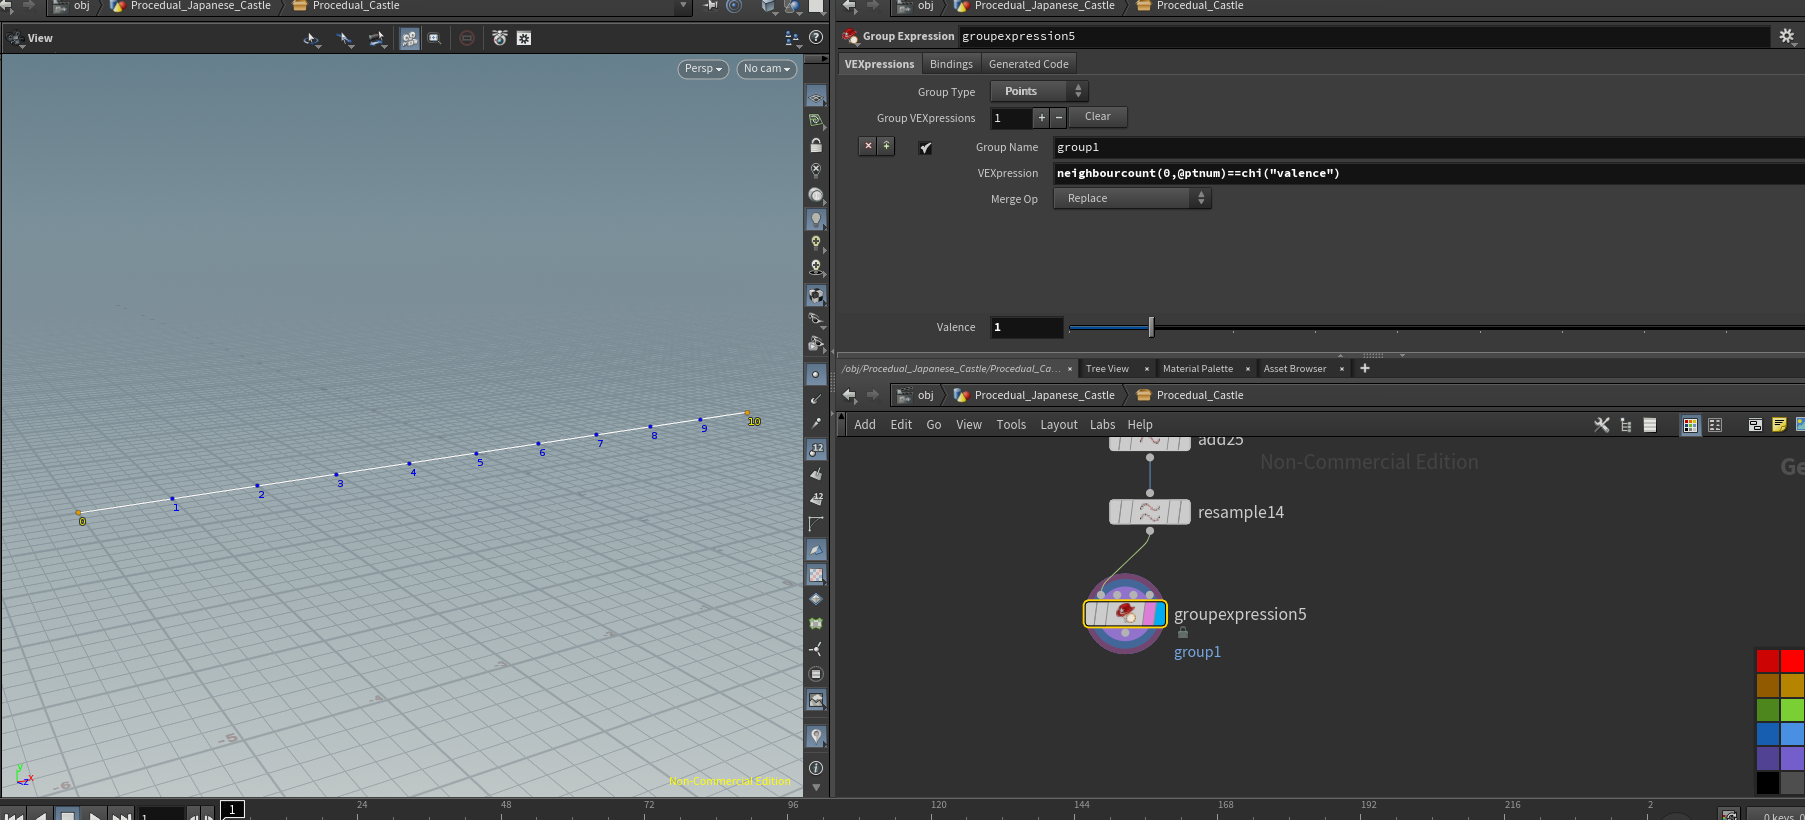Pick the bright red color swatch
The image size is (1805, 820).
(x=1792, y=660)
